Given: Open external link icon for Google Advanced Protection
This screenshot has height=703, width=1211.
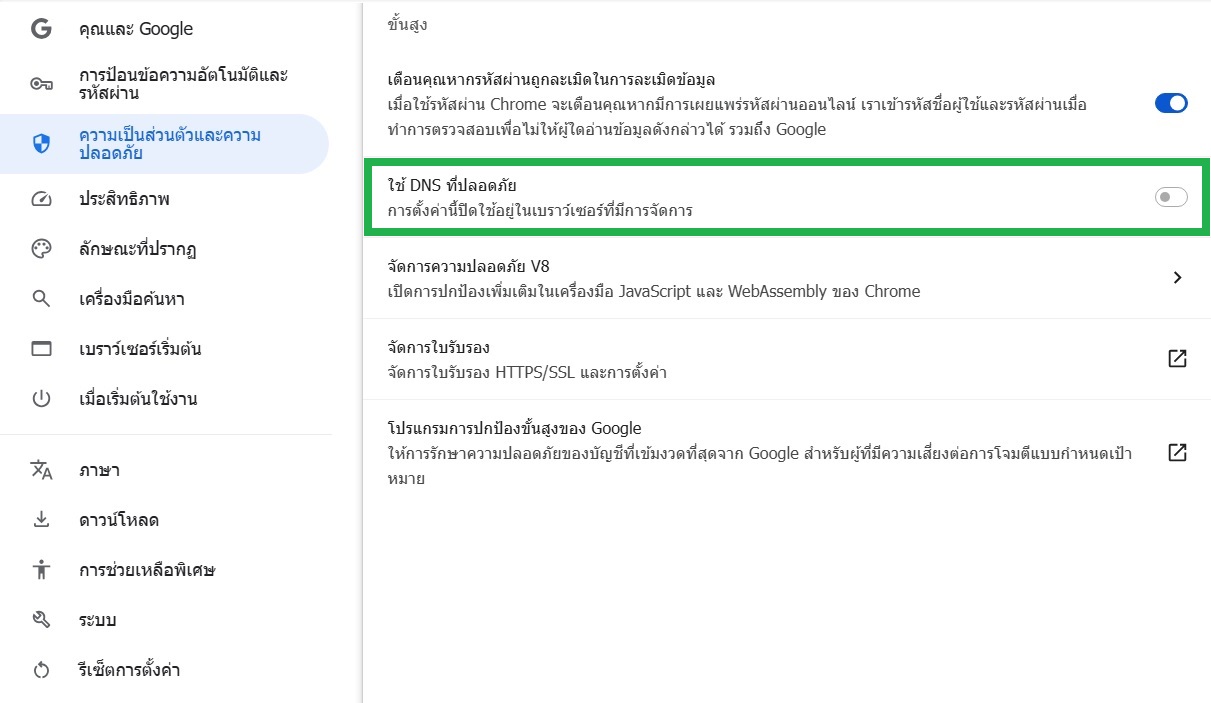Looking at the screenshot, I should [1177, 452].
